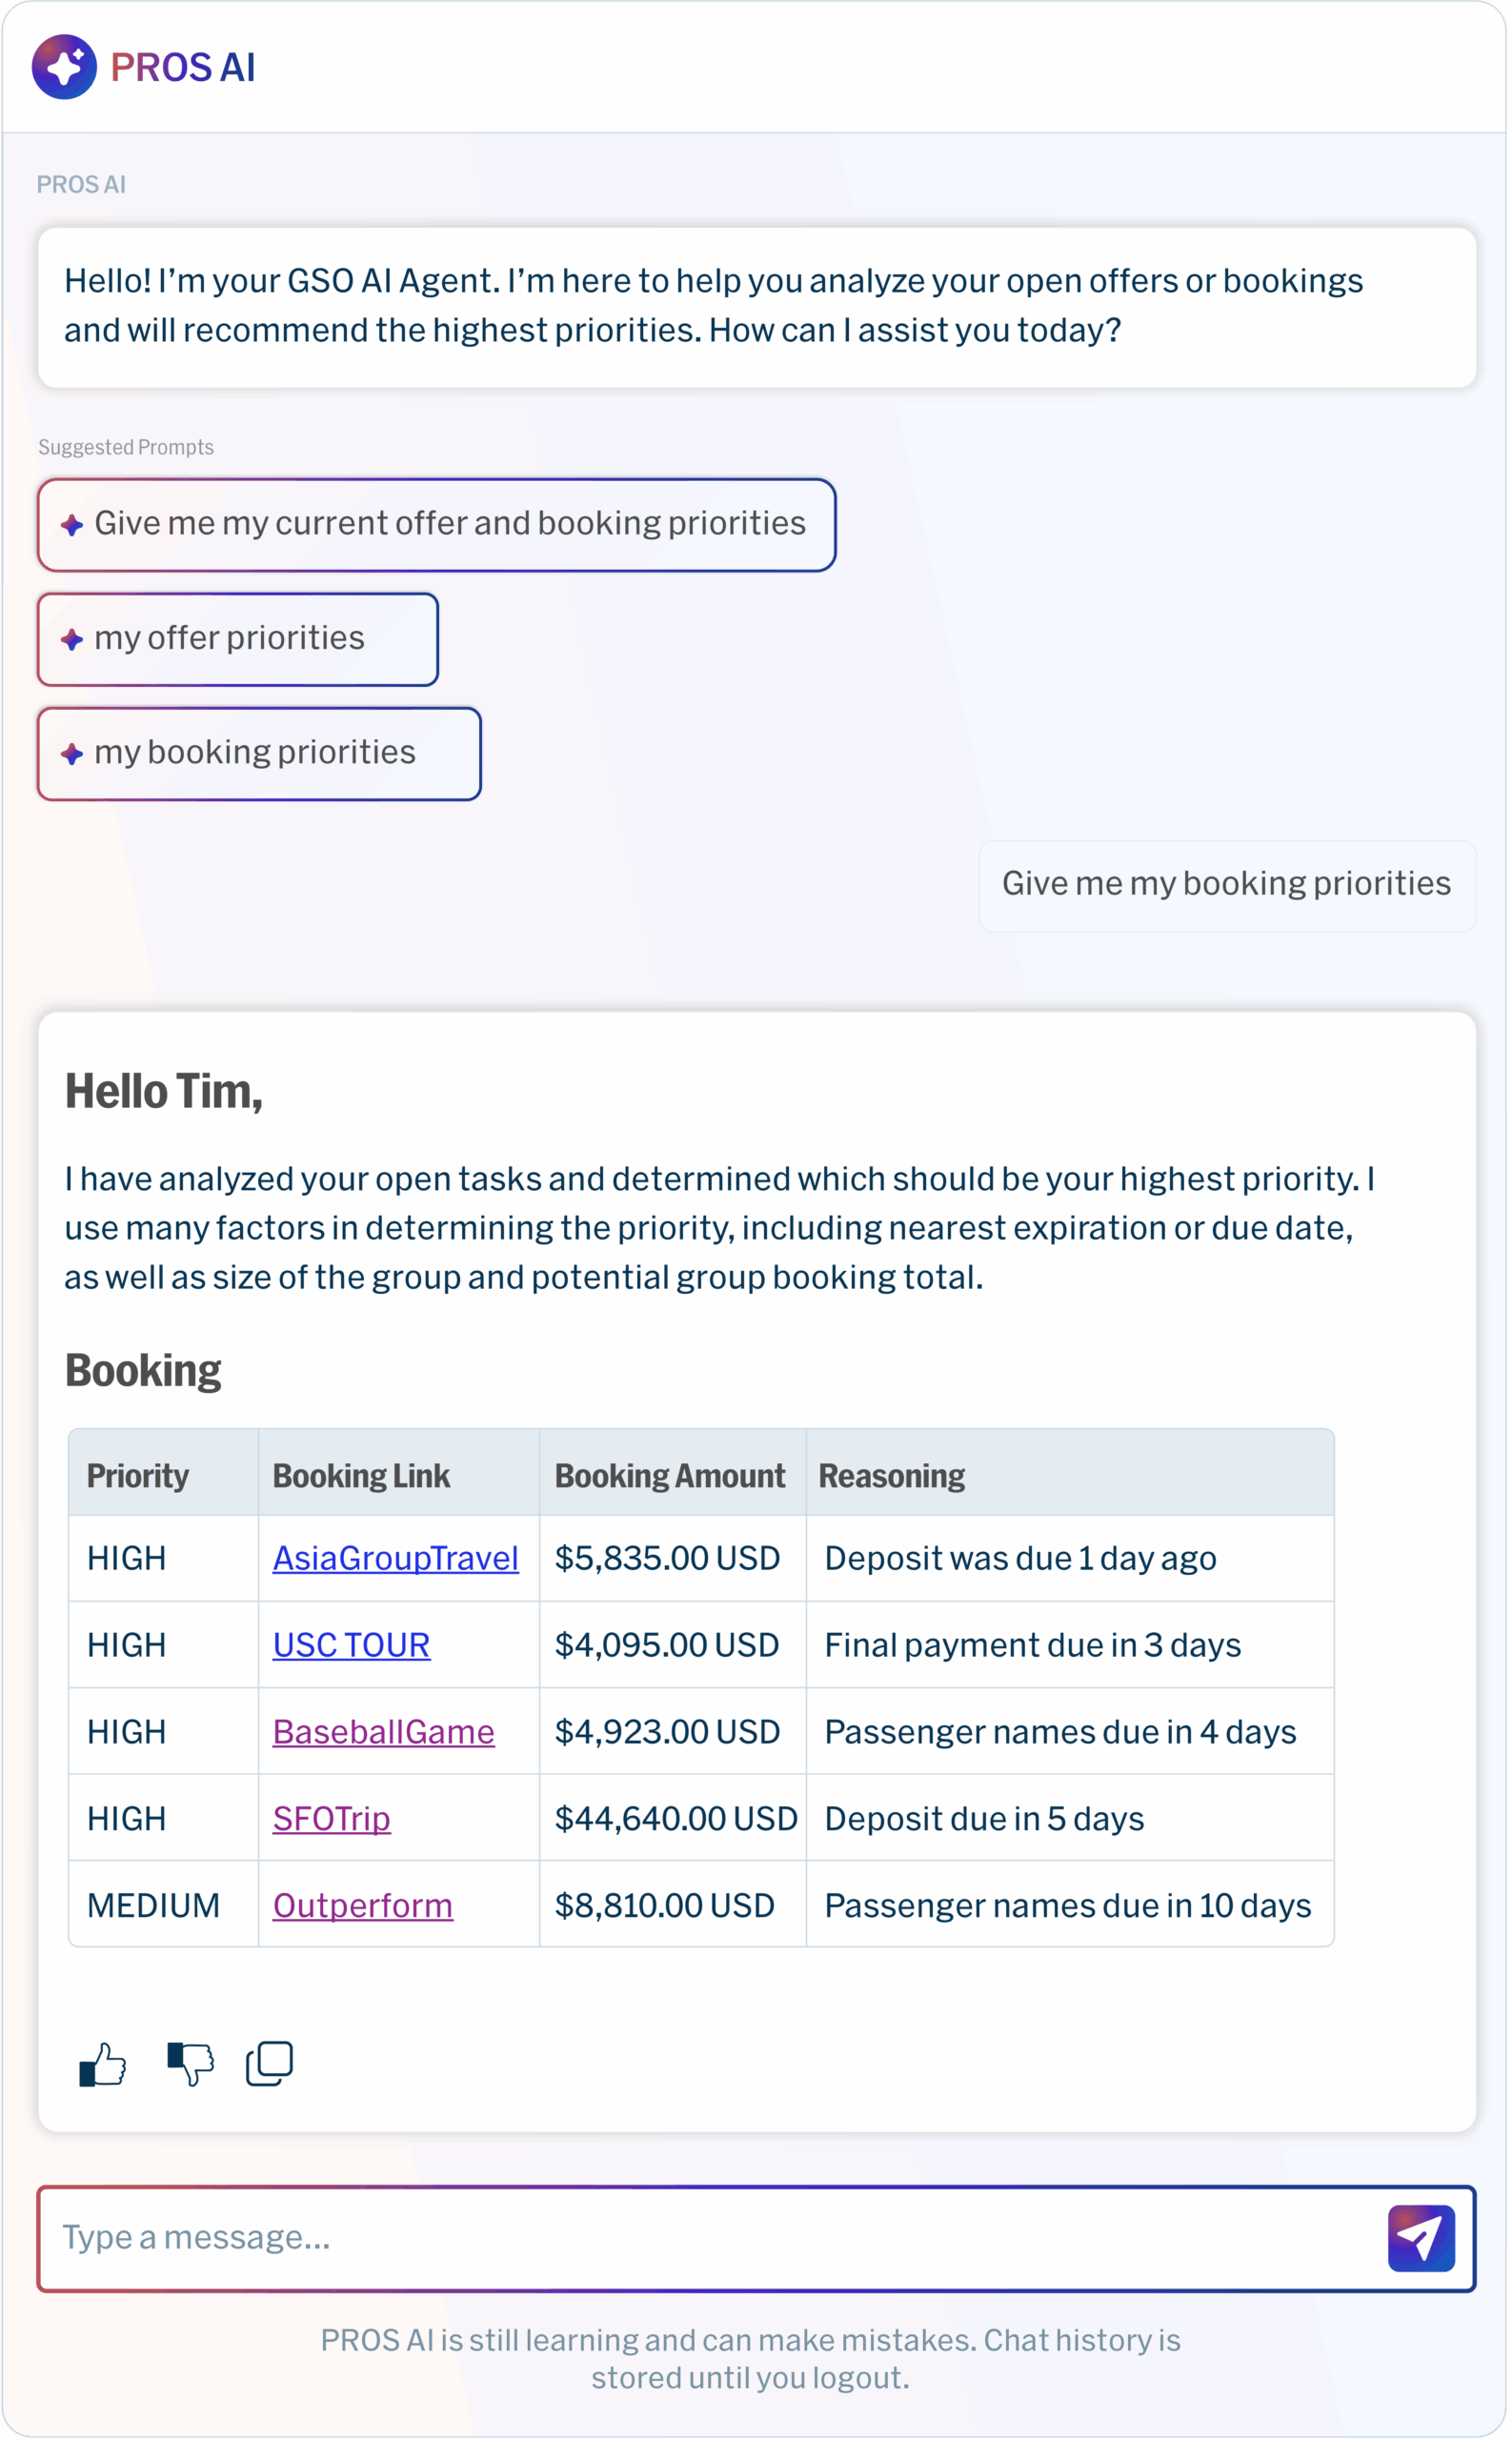Click the sparkle icon beside 'my offer priorities'
This screenshot has width=1512, height=2439.
pos(72,639)
